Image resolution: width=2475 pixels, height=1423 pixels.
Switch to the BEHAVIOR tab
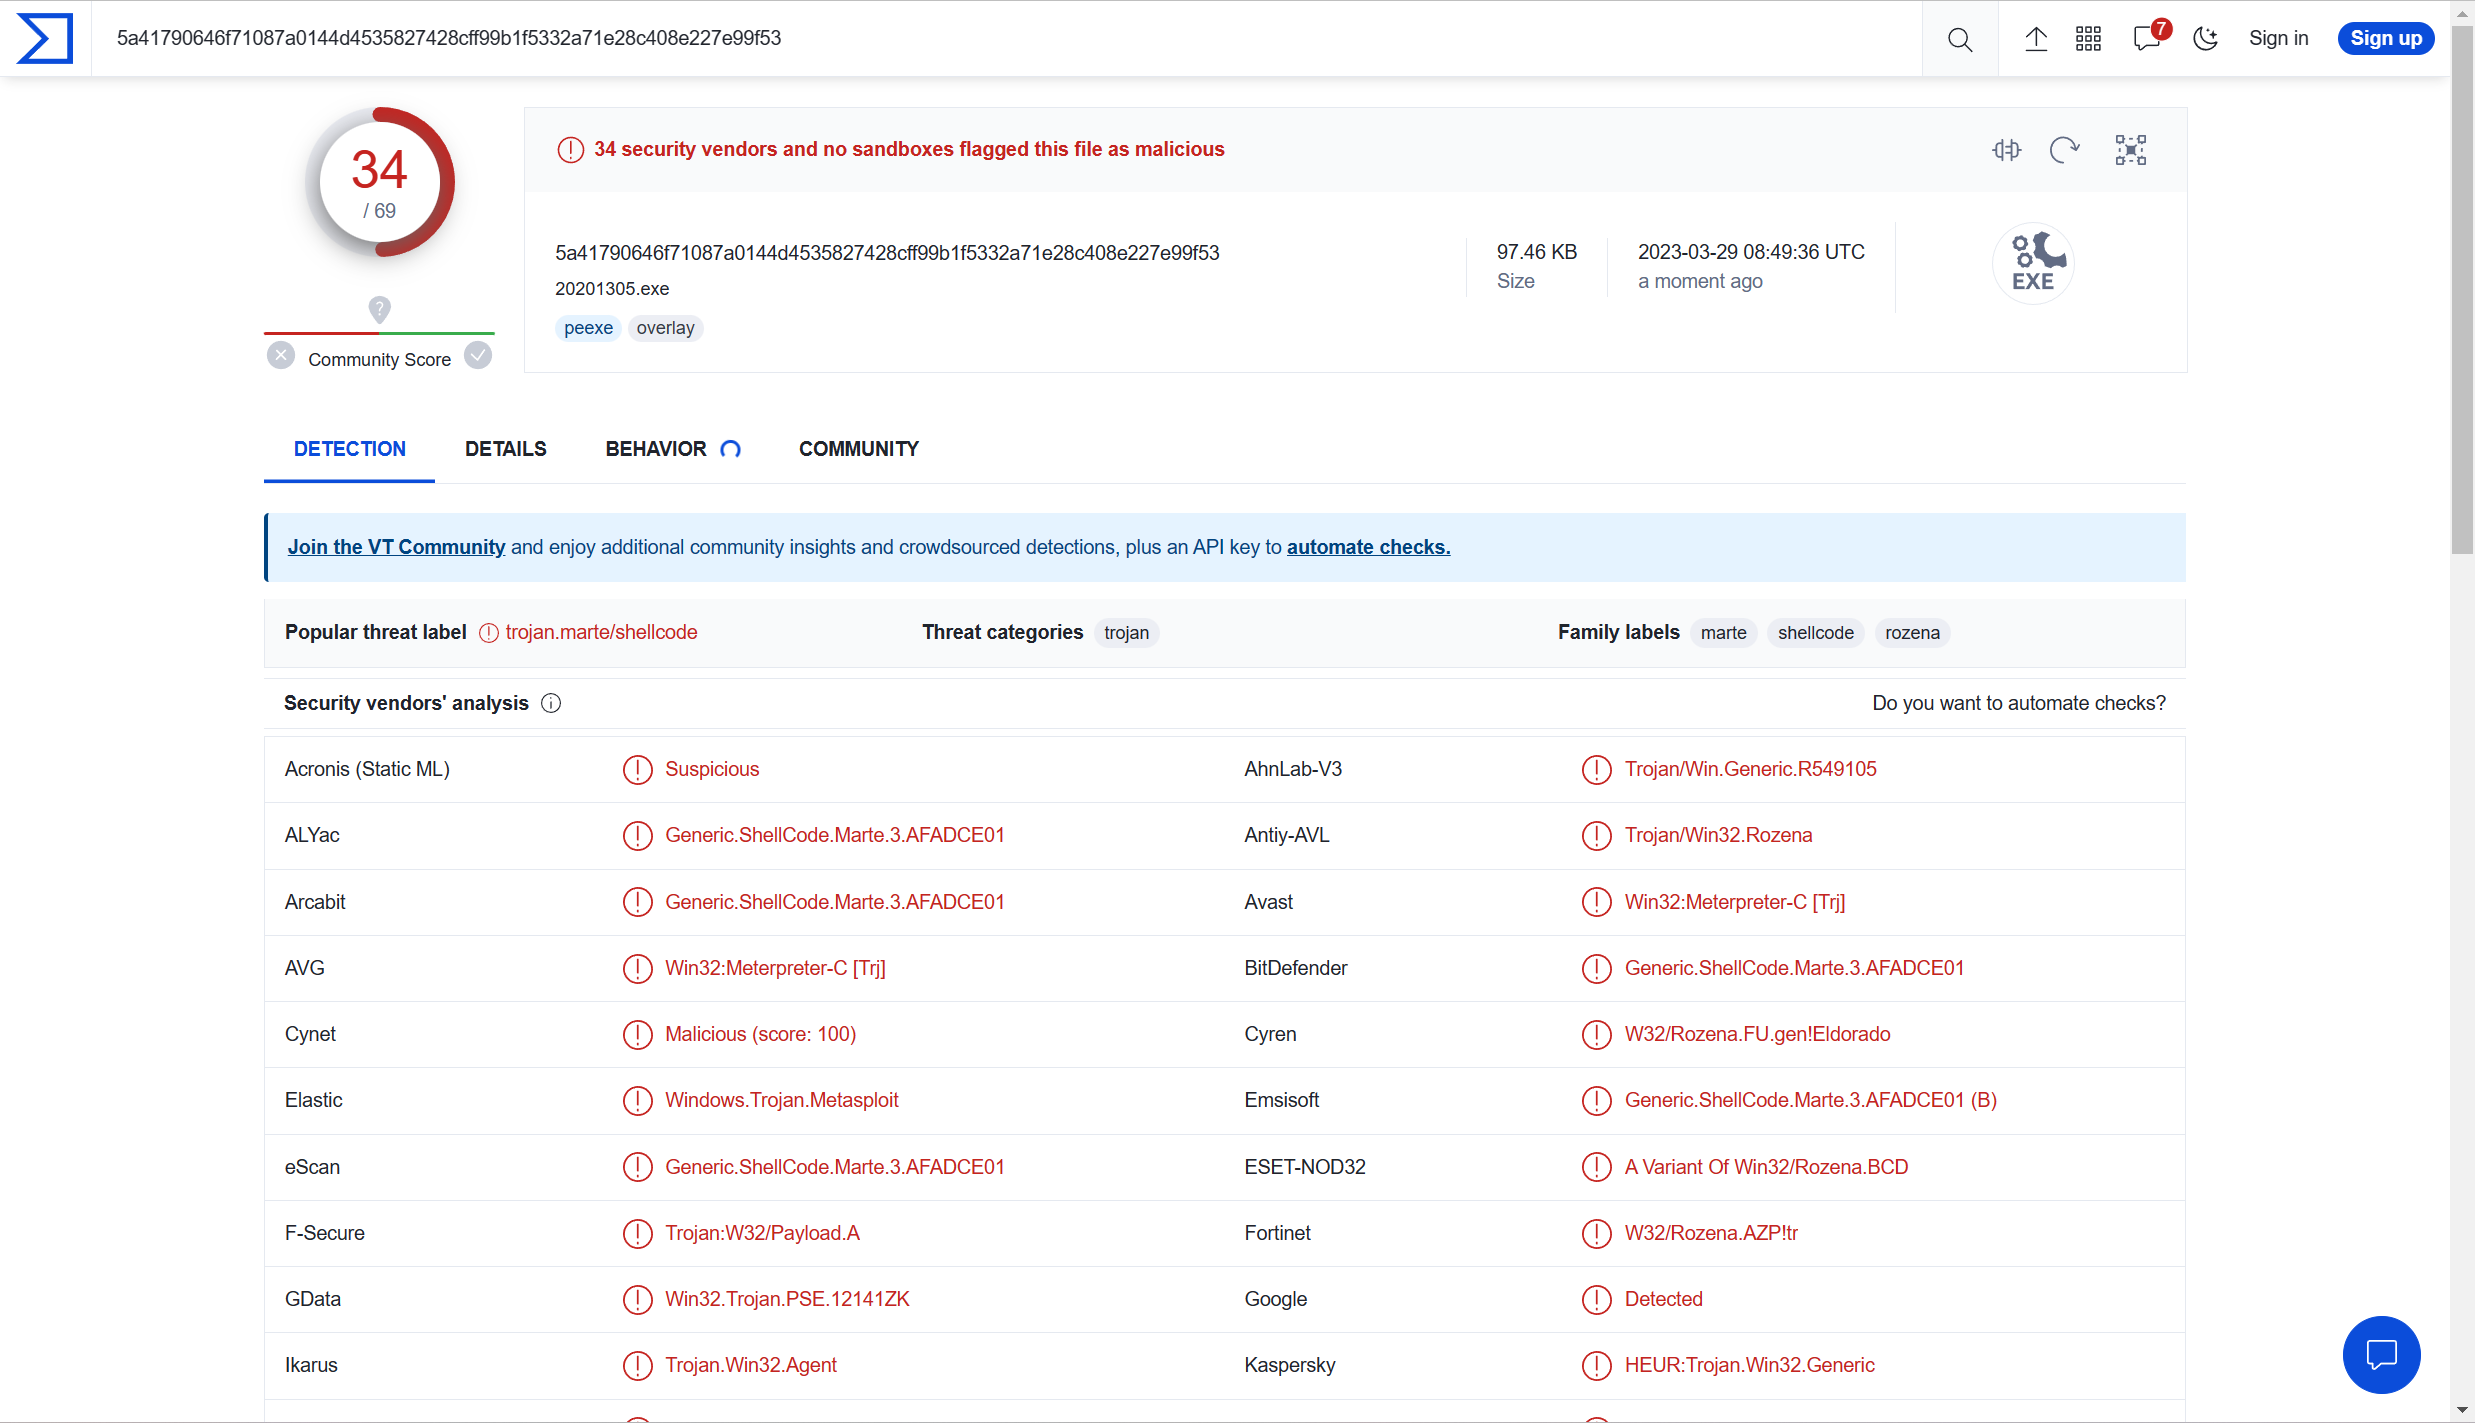pos(656,449)
